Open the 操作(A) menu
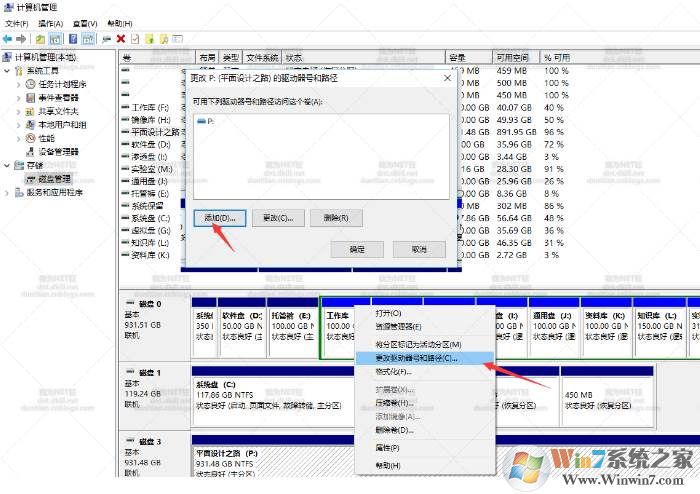The width and height of the screenshot is (700, 494). (49, 22)
